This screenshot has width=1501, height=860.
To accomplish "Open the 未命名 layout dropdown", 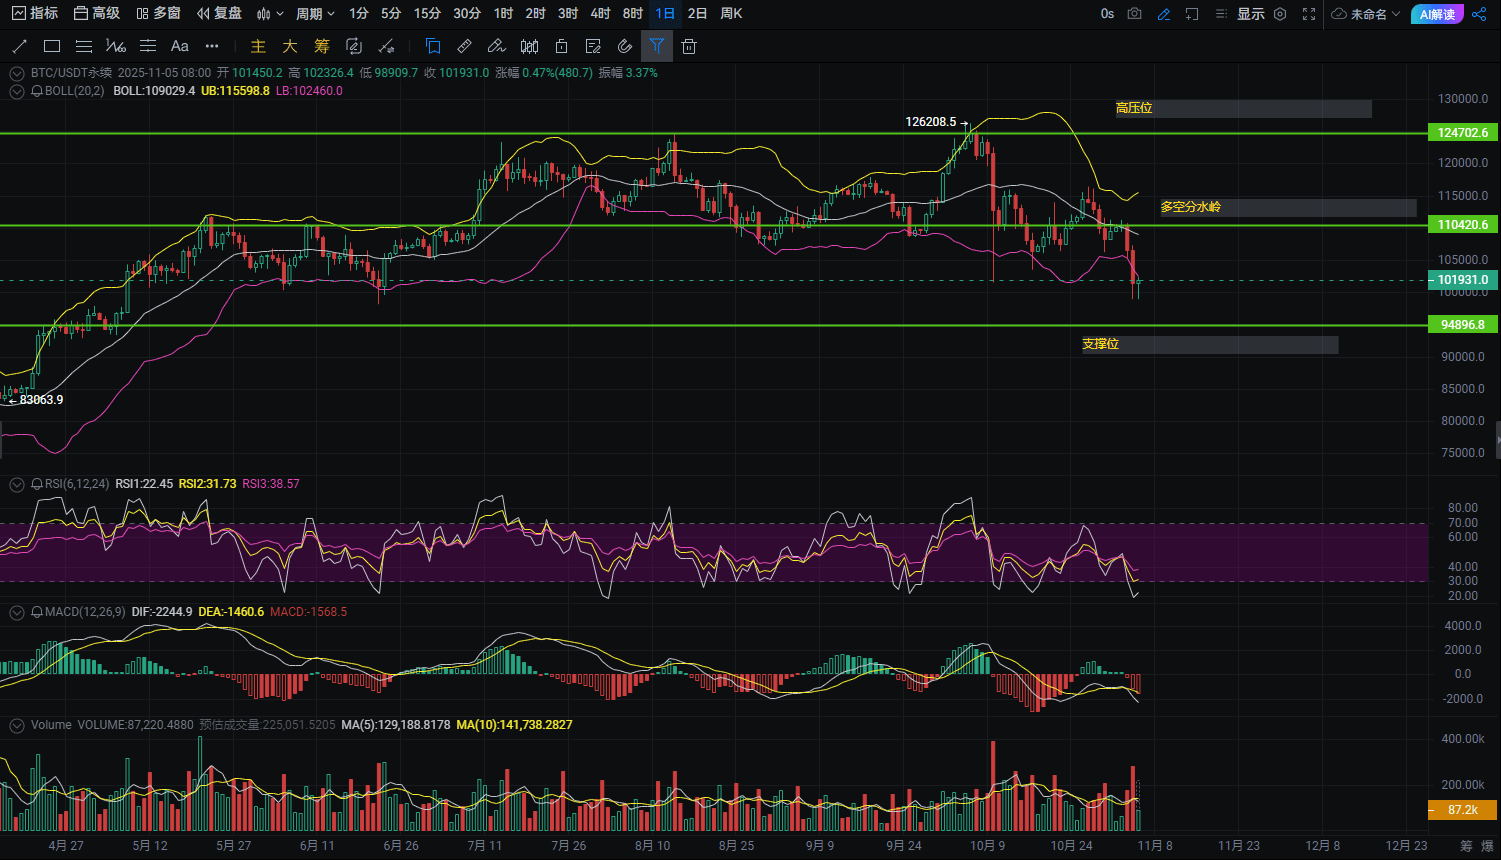I will pyautogui.click(x=1368, y=14).
